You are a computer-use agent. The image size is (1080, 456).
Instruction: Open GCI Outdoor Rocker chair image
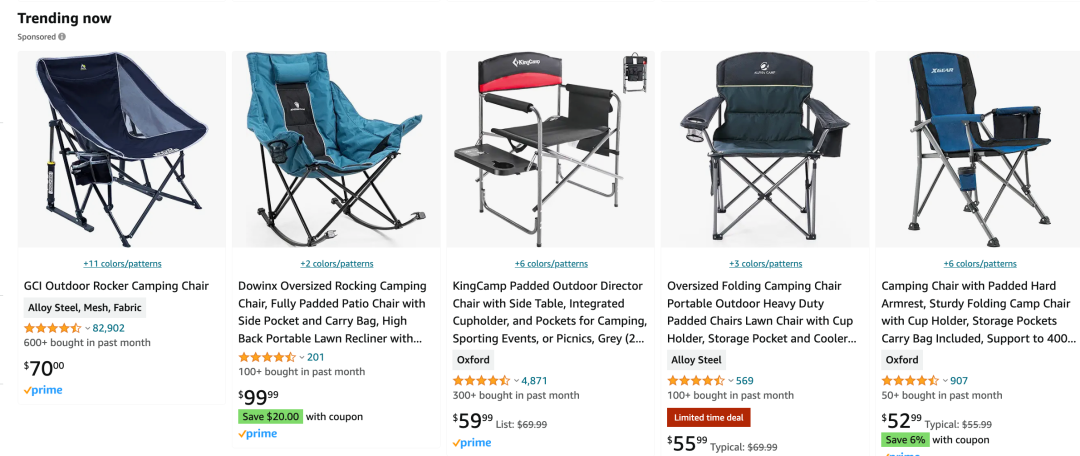coord(122,150)
